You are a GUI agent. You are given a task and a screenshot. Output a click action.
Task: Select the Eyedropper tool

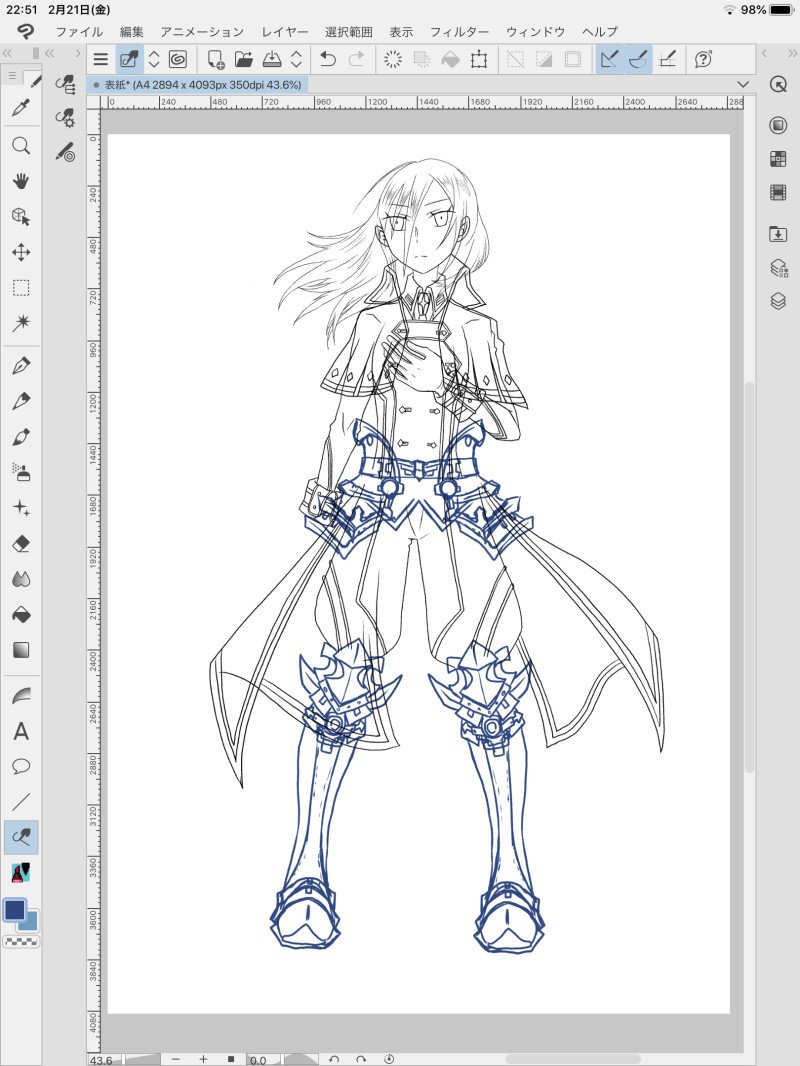(x=21, y=108)
